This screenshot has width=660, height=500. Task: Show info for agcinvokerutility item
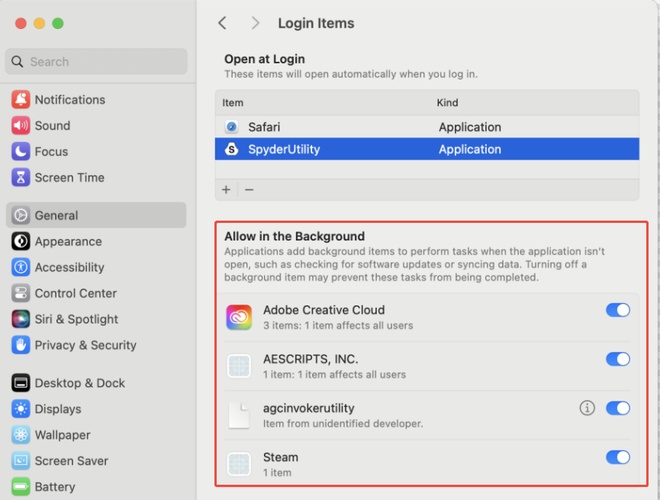pyautogui.click(x=587, y=408)
